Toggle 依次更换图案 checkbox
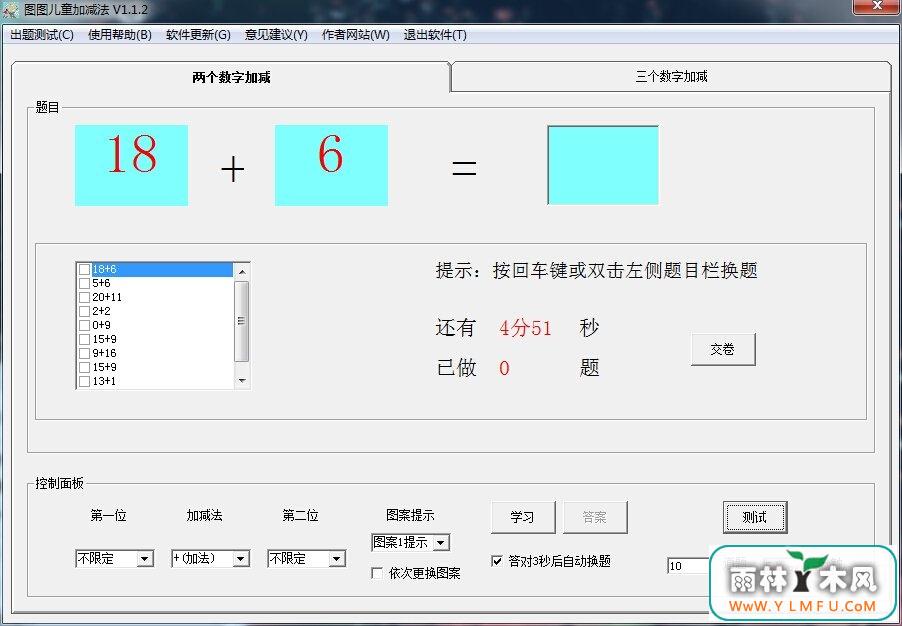The height and width of the screenshot is (626, 902). point(377,573)
